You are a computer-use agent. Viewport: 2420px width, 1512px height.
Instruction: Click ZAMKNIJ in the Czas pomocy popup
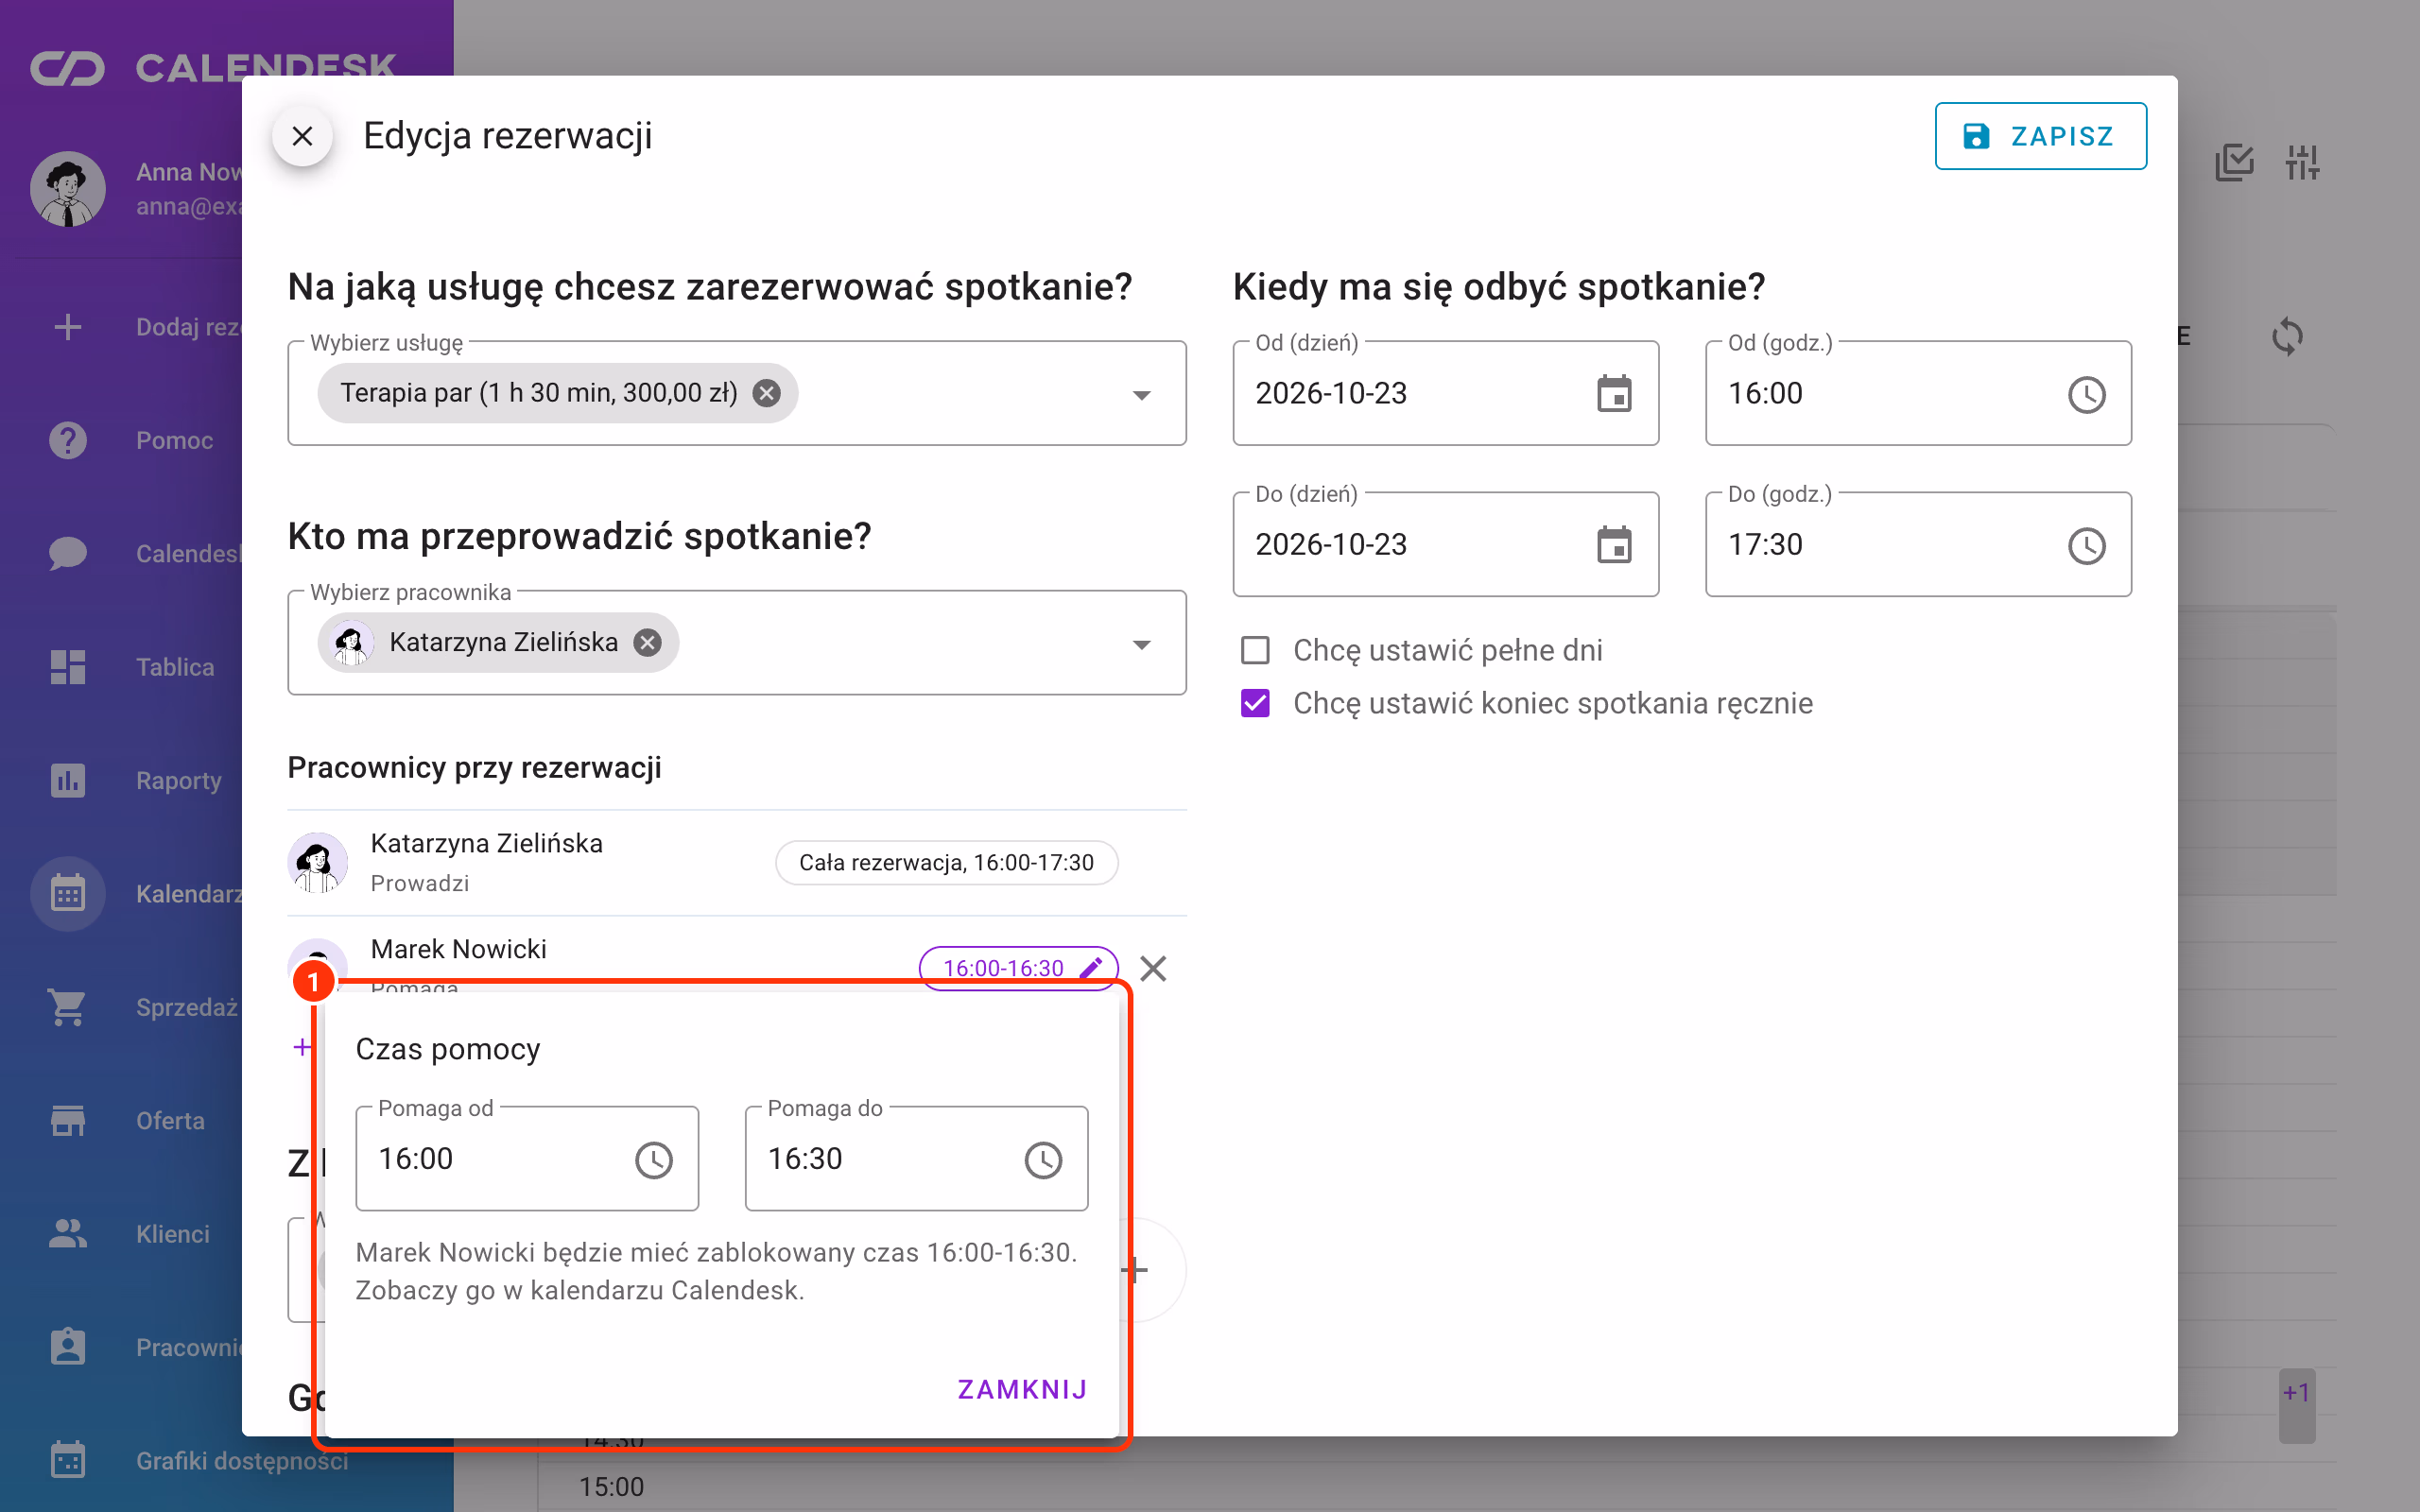click(x=1022, y=1390)
